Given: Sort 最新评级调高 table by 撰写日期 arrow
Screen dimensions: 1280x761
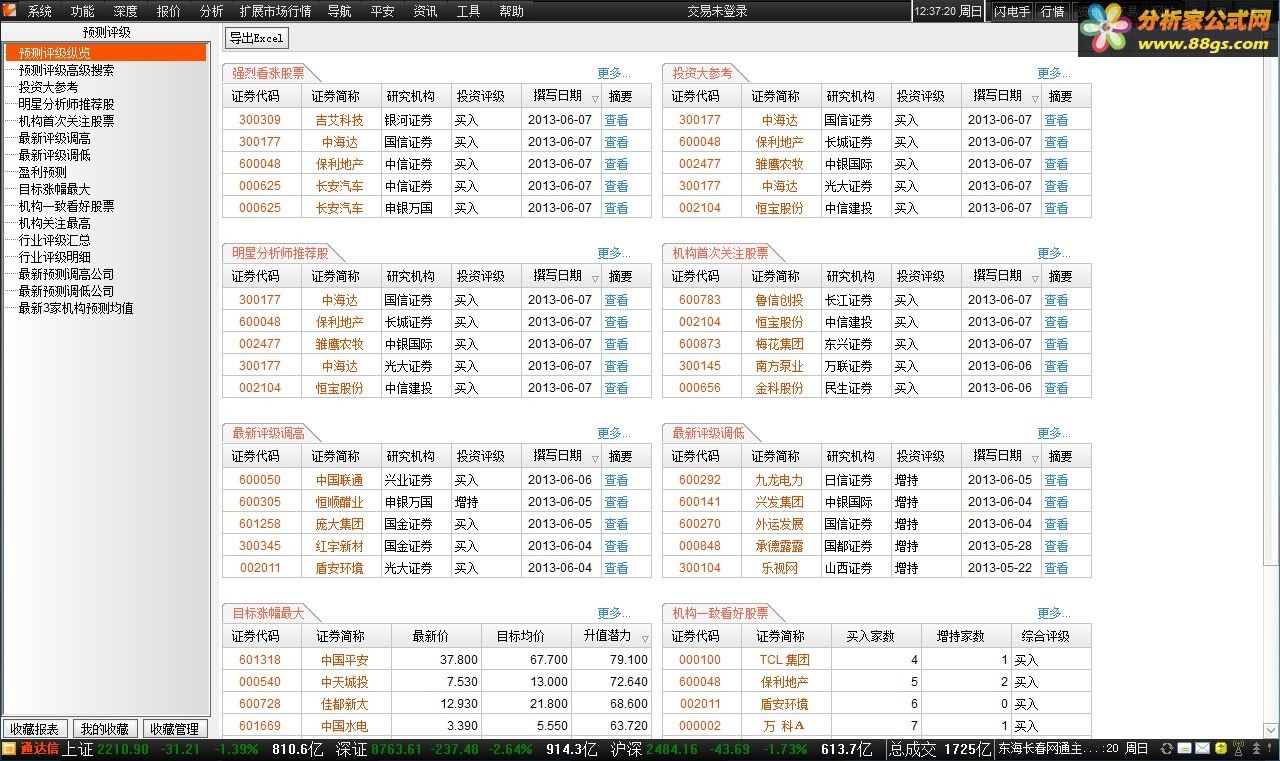Looking at the screenshot, I should [x=595, y=458].
